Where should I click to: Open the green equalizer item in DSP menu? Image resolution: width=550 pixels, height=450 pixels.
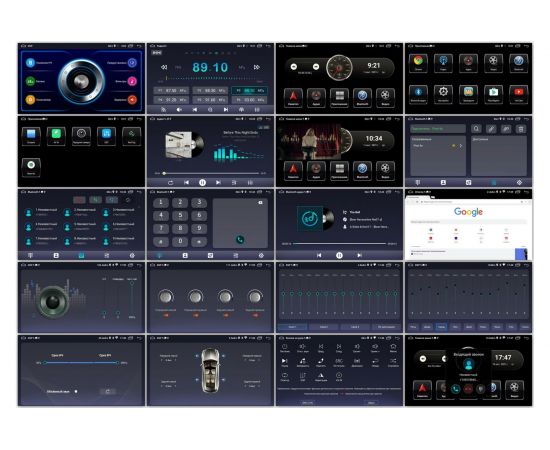tap(31, 81)
